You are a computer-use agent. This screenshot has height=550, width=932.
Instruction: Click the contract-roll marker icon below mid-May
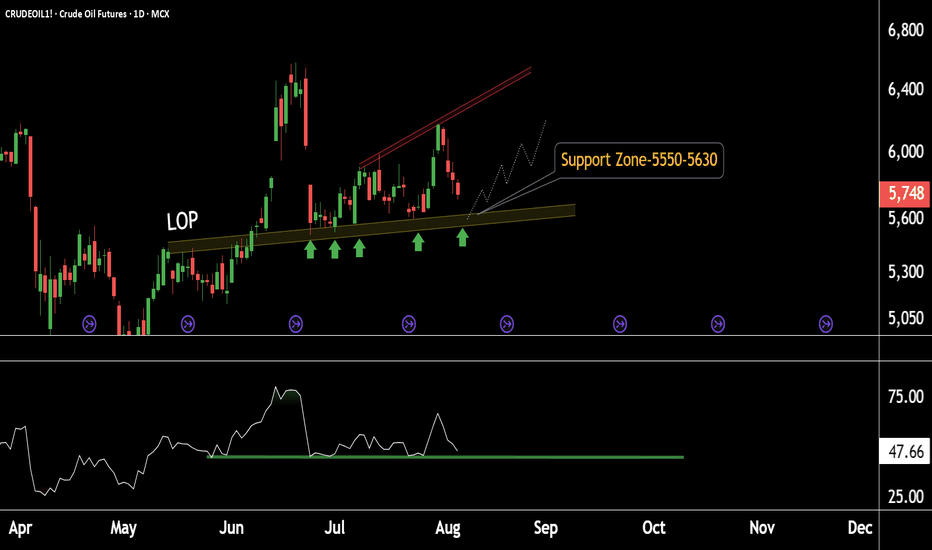(x=188, y=324)
